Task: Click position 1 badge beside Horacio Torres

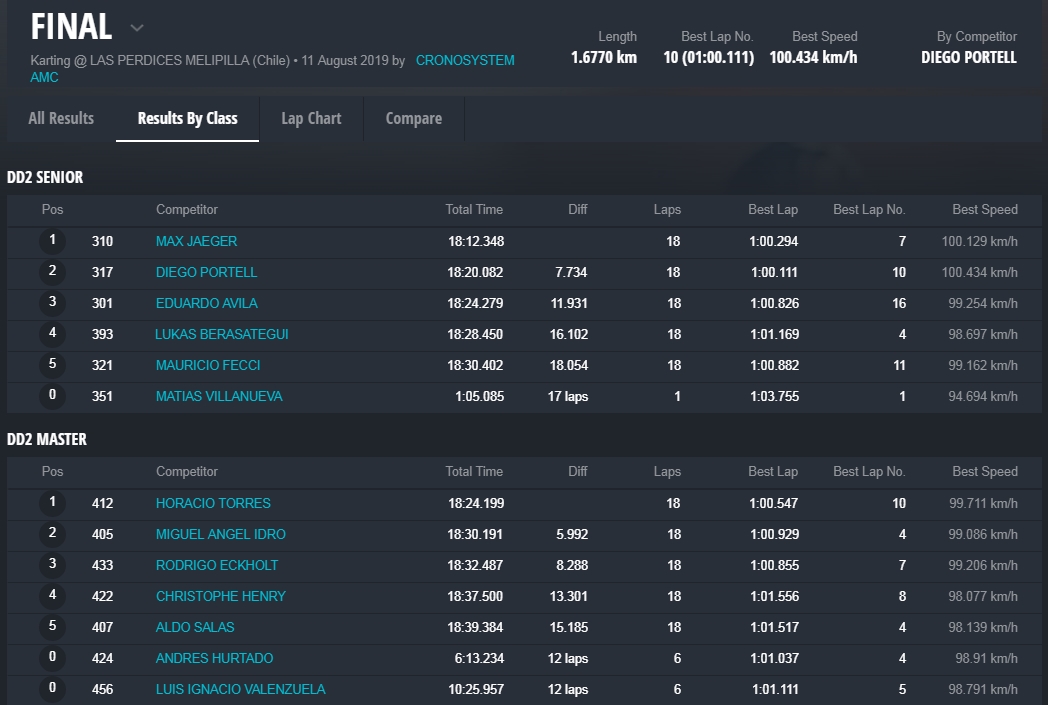Action: pos(52,503)
